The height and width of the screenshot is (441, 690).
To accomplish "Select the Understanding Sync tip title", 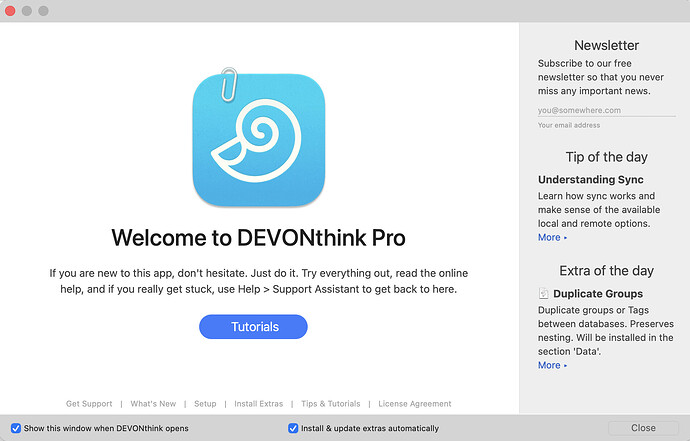I will tap(590, 180).
